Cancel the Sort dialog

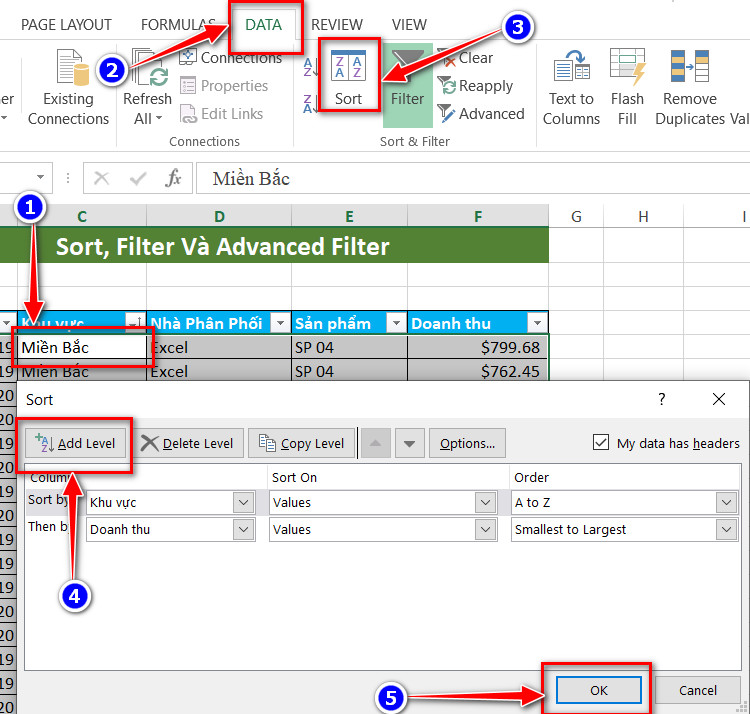(697, 690)
